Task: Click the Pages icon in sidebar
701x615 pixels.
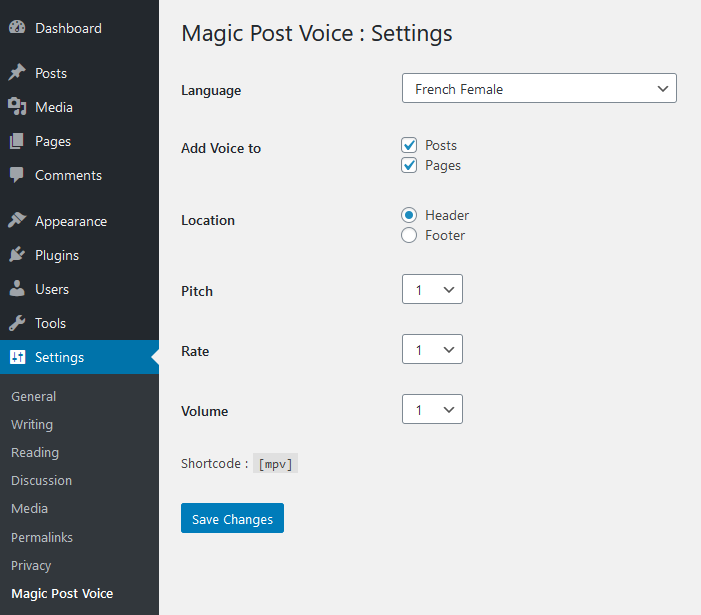Action: [x=17, y=141]
